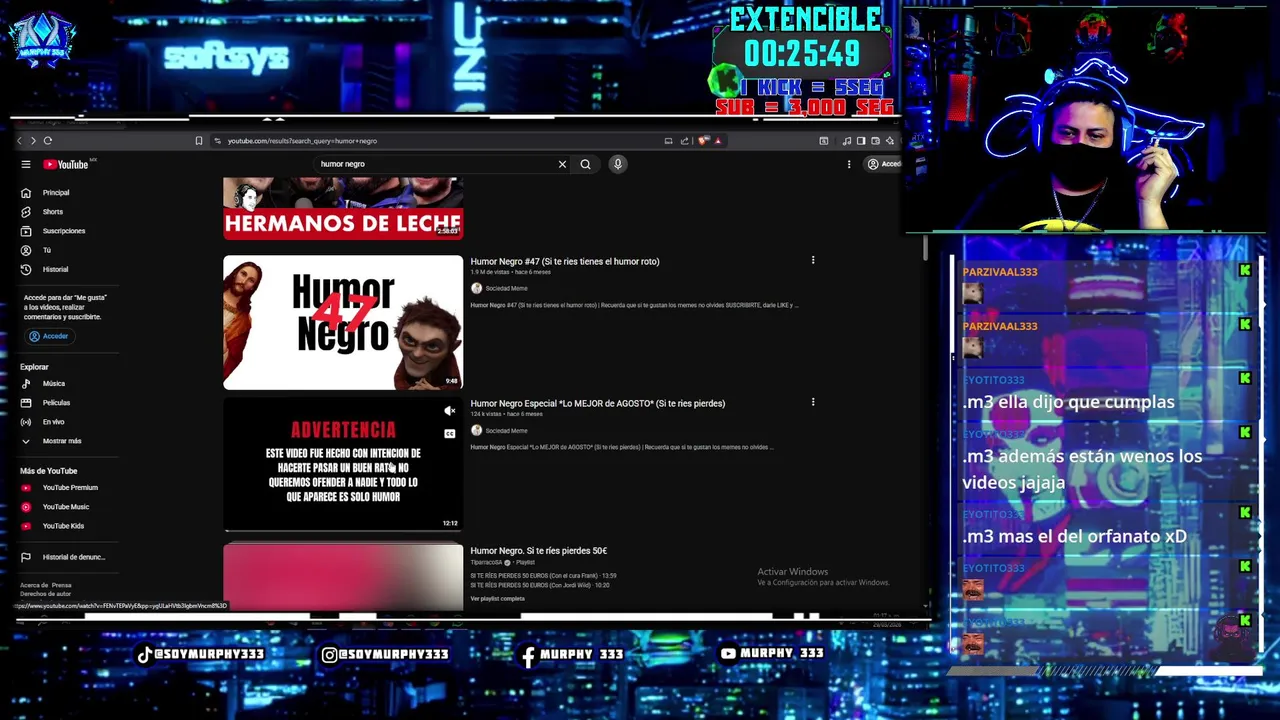Viewport: 1280px width, 720px height.
Task: Open the Prensa footer link
Action: point(62,585)
